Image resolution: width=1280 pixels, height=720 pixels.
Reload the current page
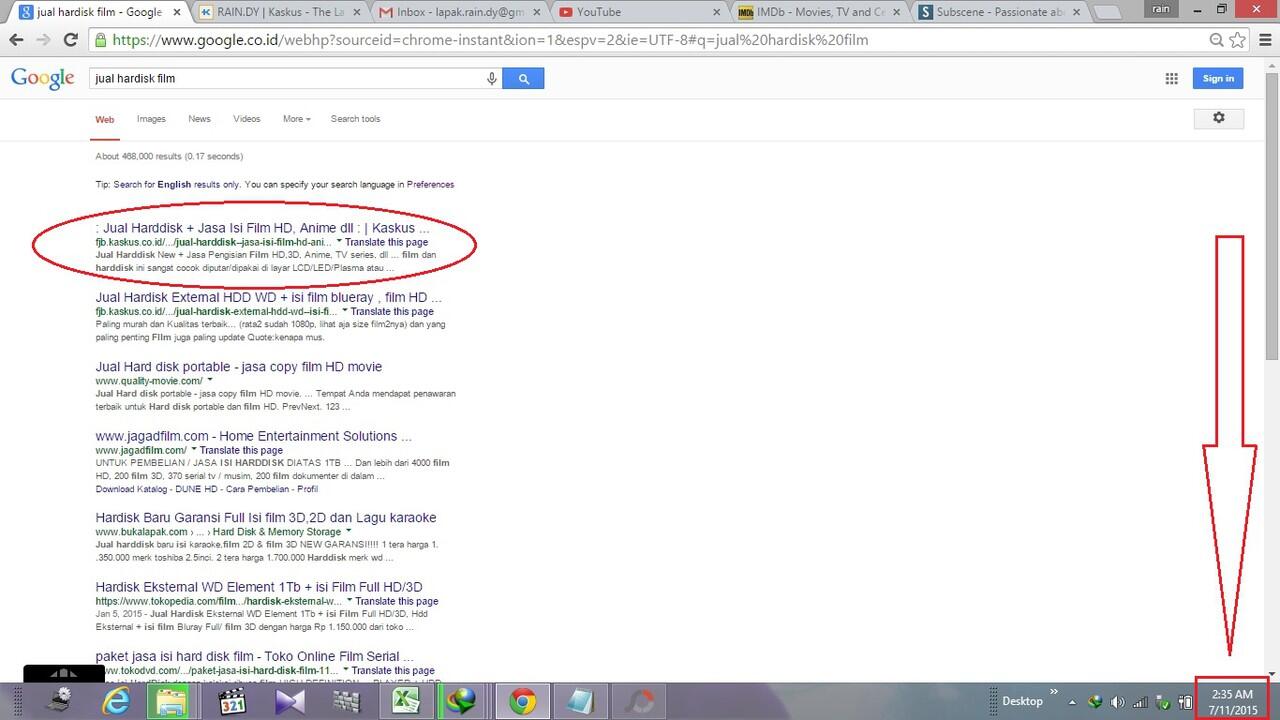tap(70, 40)
